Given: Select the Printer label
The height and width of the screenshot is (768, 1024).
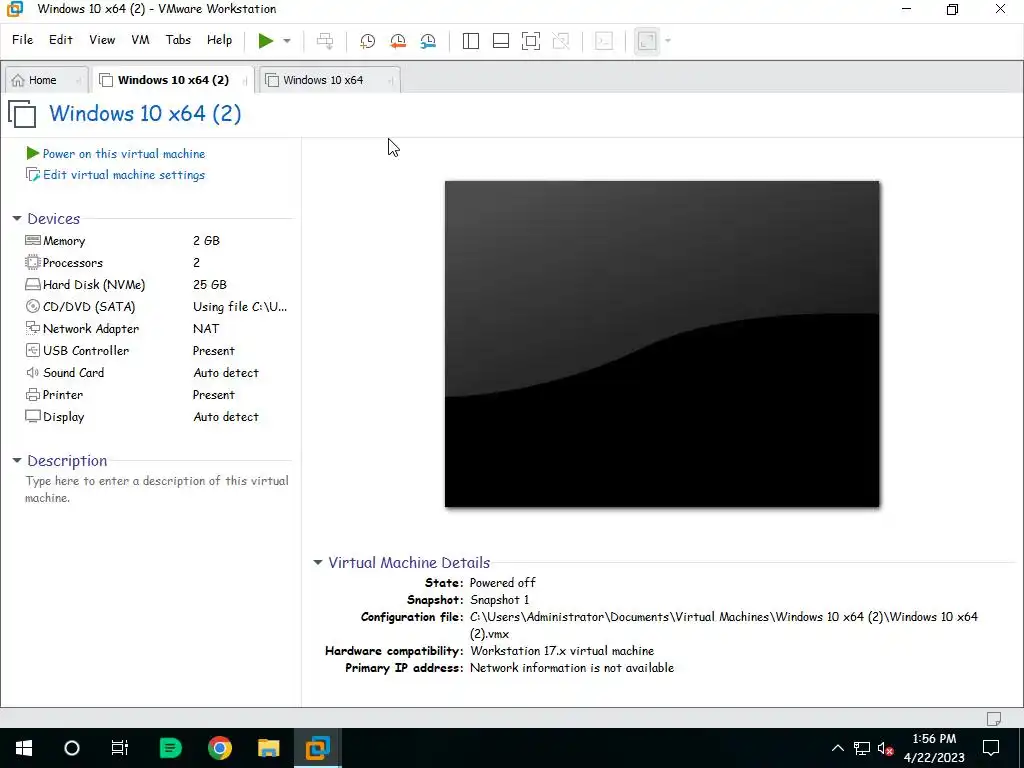Looking at the screenshot, I should (x=63, y=394).
